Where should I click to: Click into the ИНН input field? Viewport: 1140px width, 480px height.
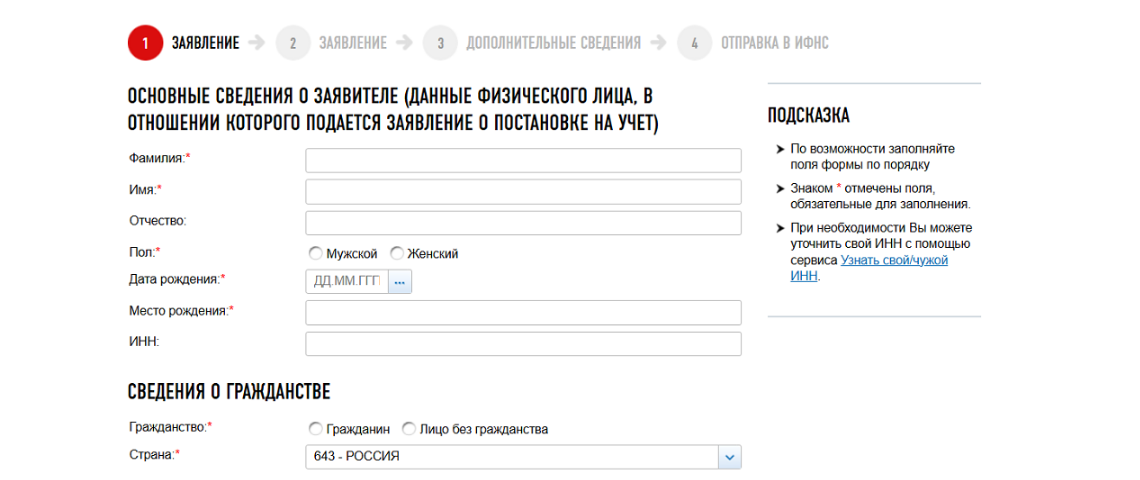523,344
